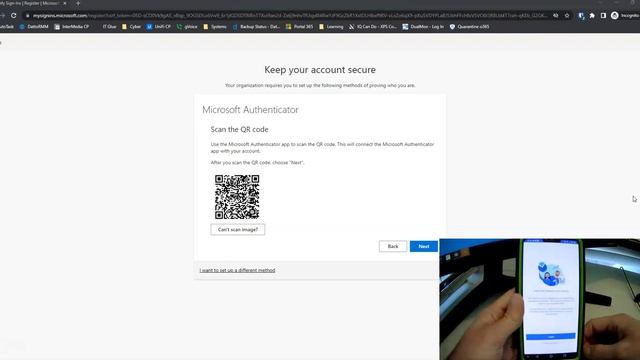This screenshot has height=360, width=640.
Task: Reload the page with the refresh icon
Action: (13, 16)
